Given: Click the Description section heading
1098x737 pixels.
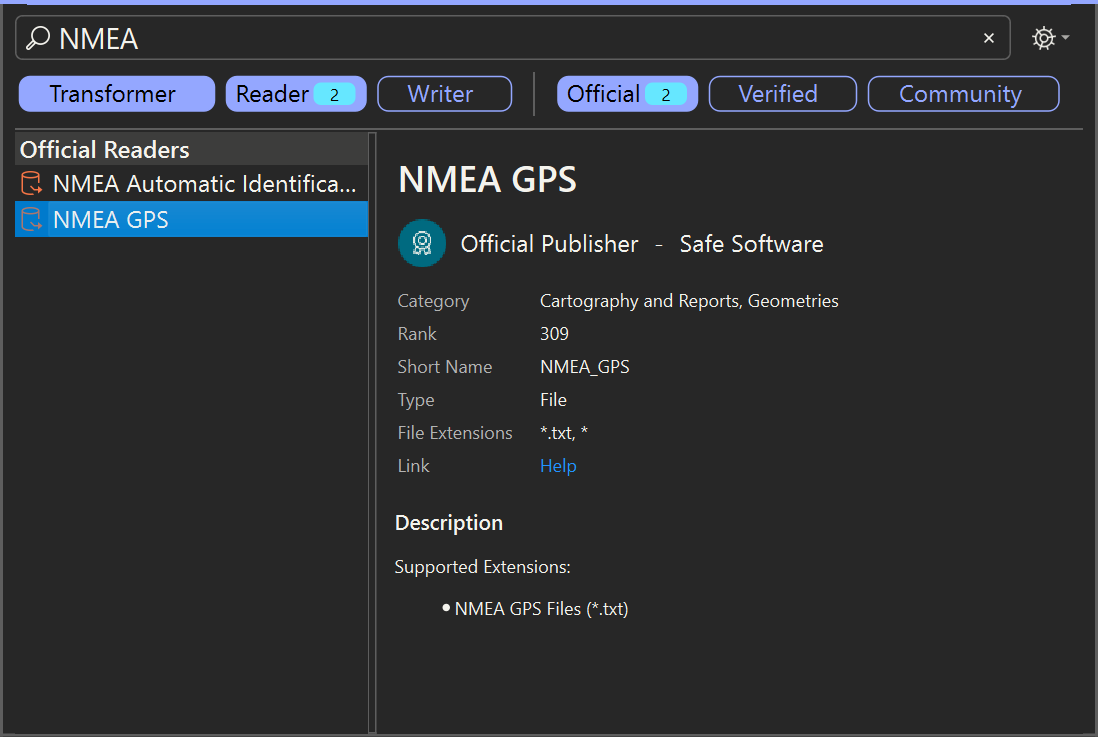Looking at the screenshot, I should (x=449, y=523).
